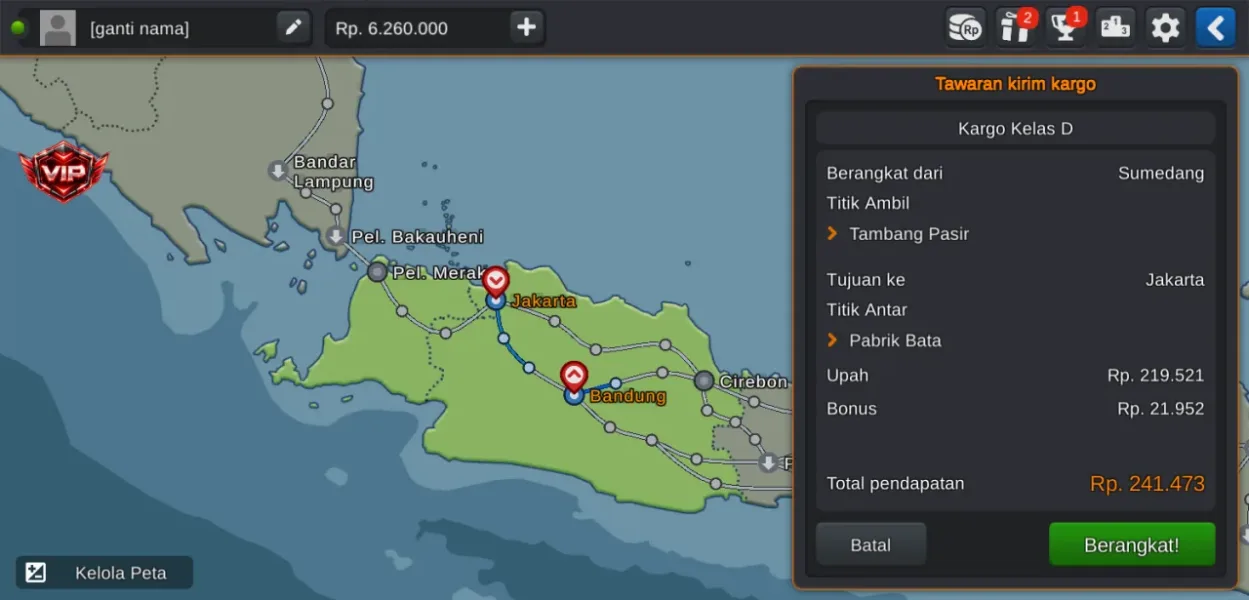Click the Cirebon city marker
1249x600 pixels.
click(x=704, y=381)
